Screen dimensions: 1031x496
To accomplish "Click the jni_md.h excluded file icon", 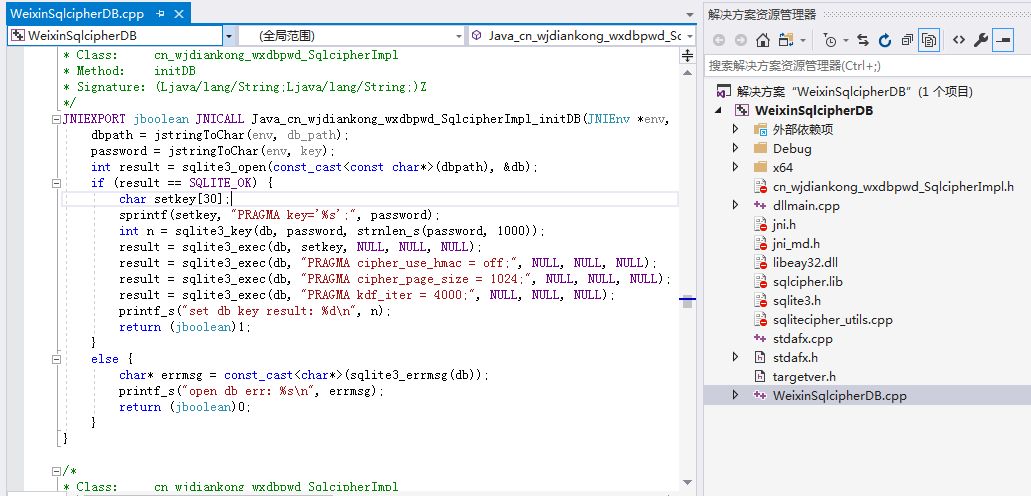I will [760, 243].
